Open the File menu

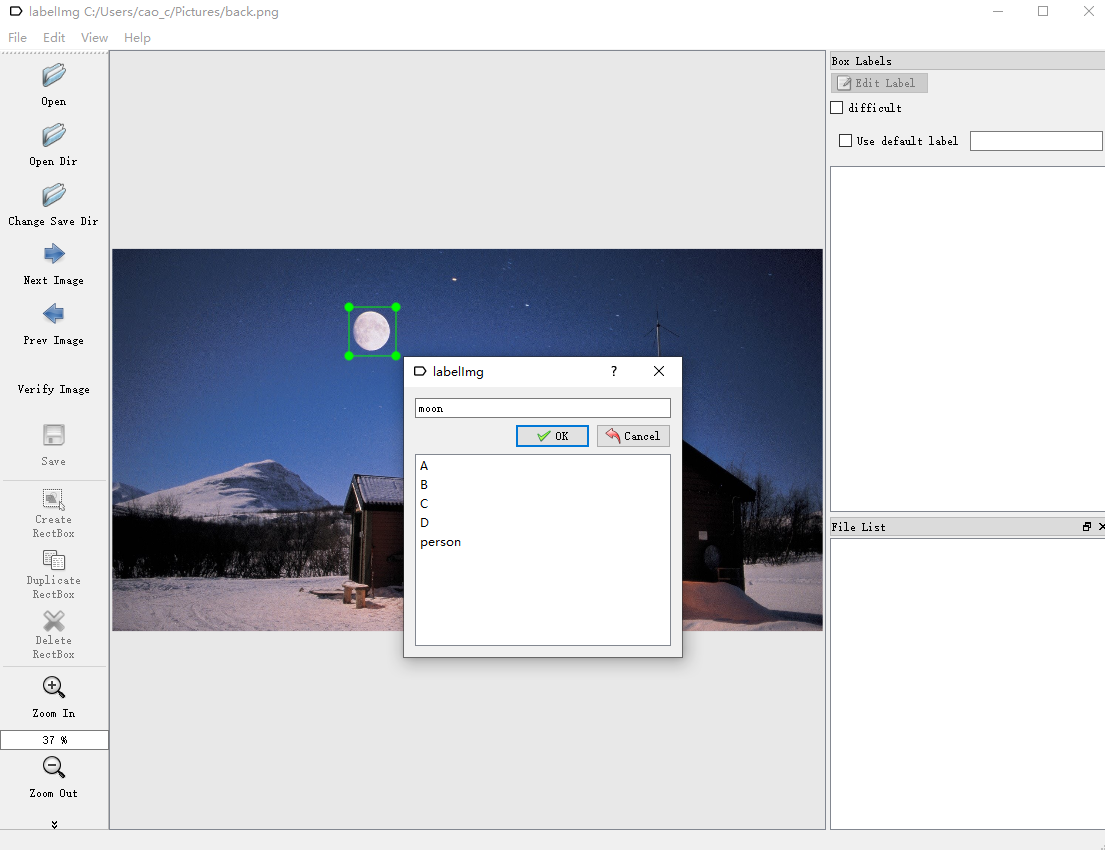click(x=17, y=38)
